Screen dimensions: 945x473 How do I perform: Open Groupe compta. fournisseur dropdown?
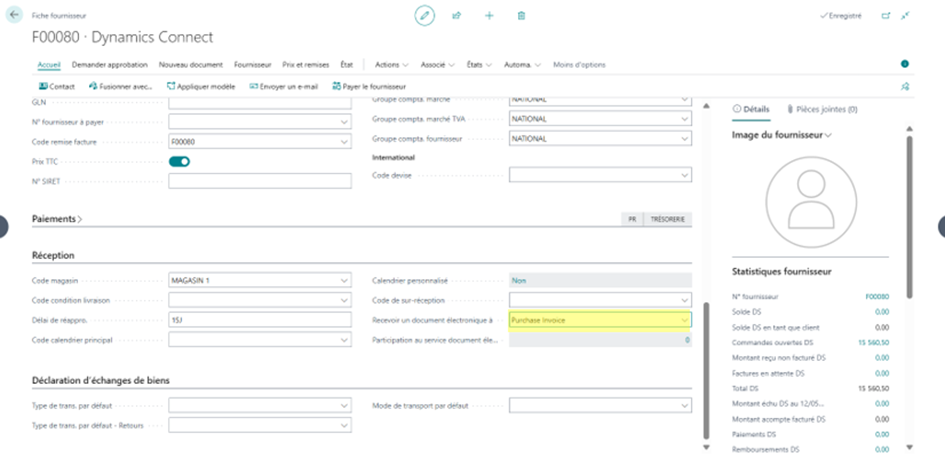(684, 139)
